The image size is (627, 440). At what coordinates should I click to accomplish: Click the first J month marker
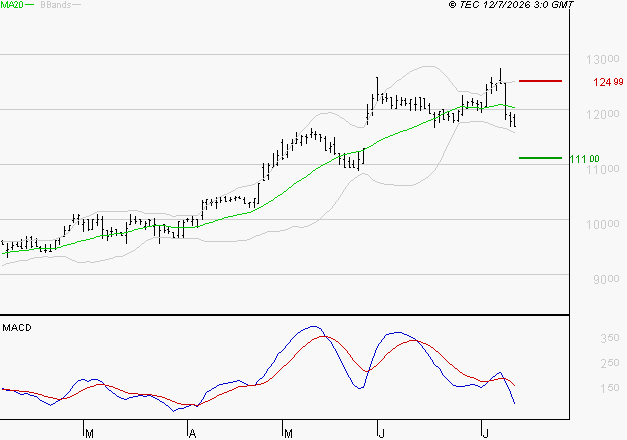tap(381, 434)
